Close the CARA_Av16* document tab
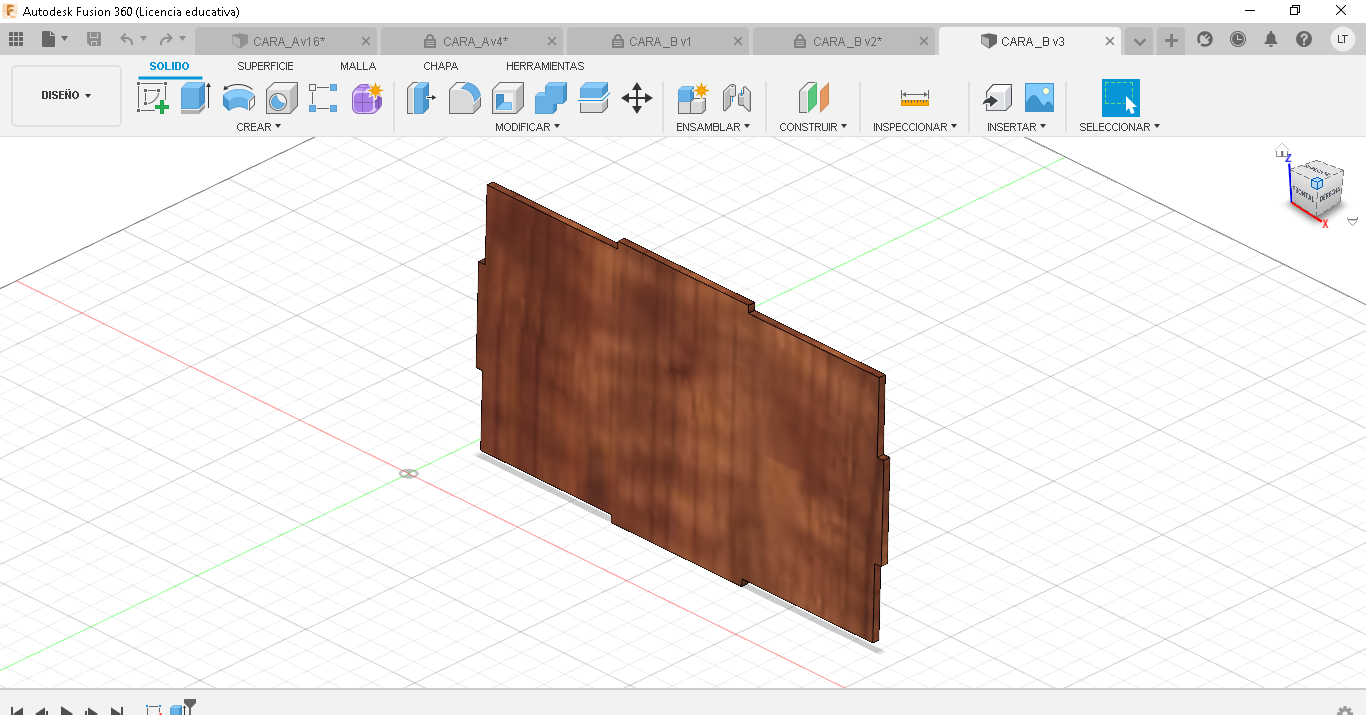 366,41
